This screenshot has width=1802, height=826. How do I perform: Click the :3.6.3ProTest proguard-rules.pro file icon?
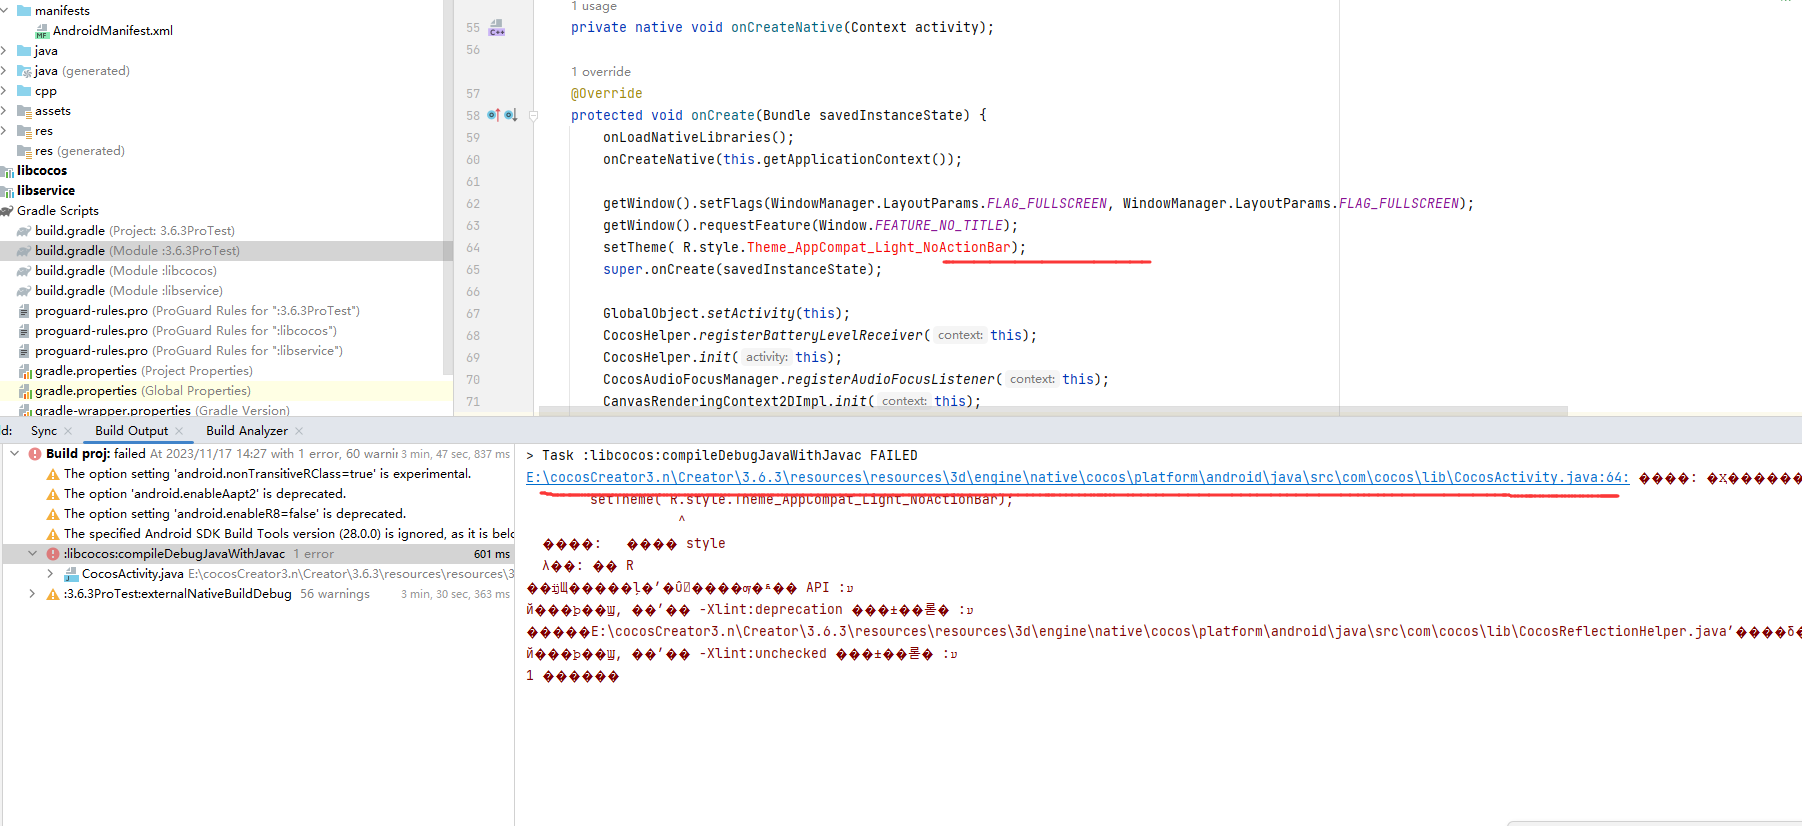pos(24,311)
